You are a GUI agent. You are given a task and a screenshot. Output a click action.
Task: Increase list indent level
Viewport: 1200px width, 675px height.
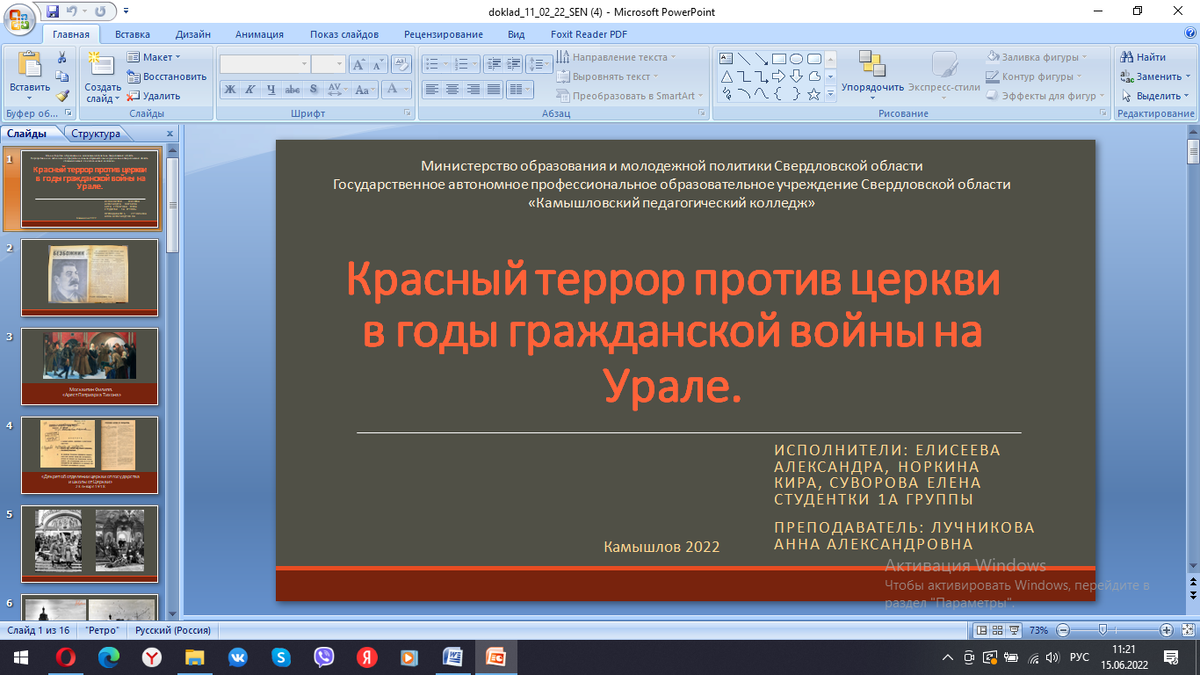point(512,63)
